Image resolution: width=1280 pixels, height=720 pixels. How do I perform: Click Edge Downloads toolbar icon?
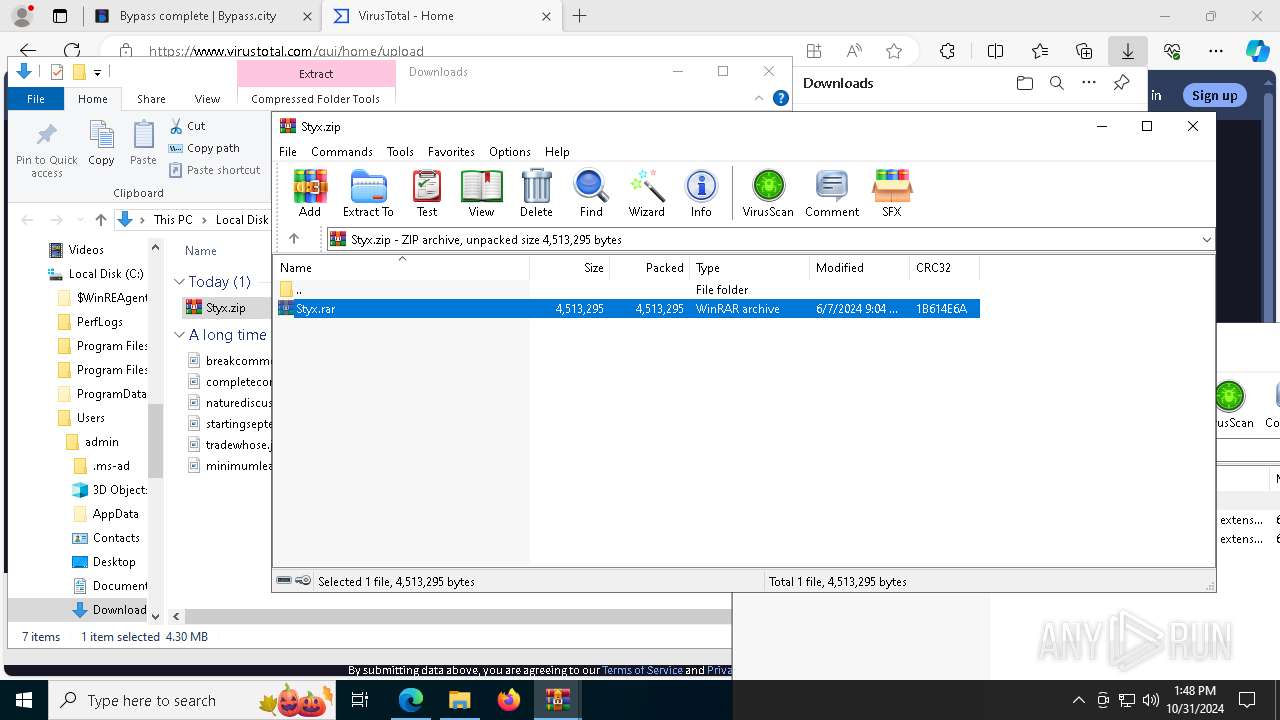1127,51
